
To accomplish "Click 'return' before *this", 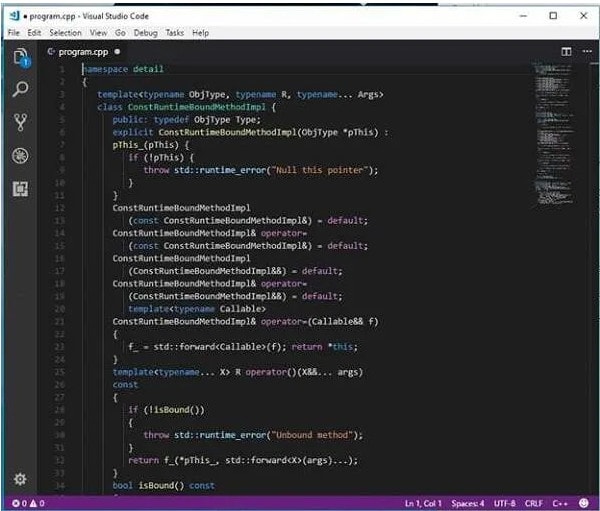I will click(x=307, y=347).
